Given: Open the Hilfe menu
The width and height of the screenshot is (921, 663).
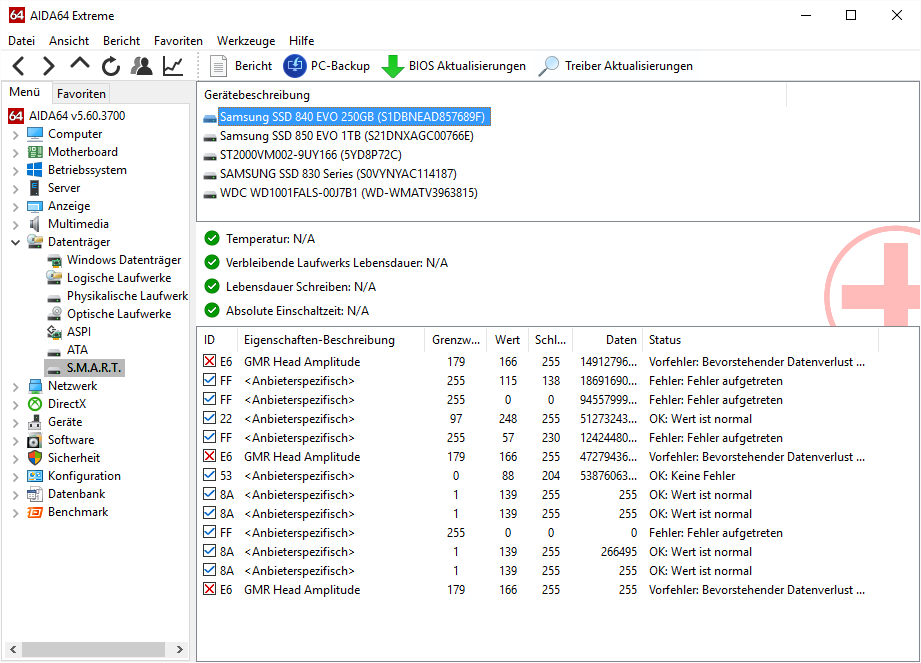Looking at the screenshot, I should tap(301, 41).
